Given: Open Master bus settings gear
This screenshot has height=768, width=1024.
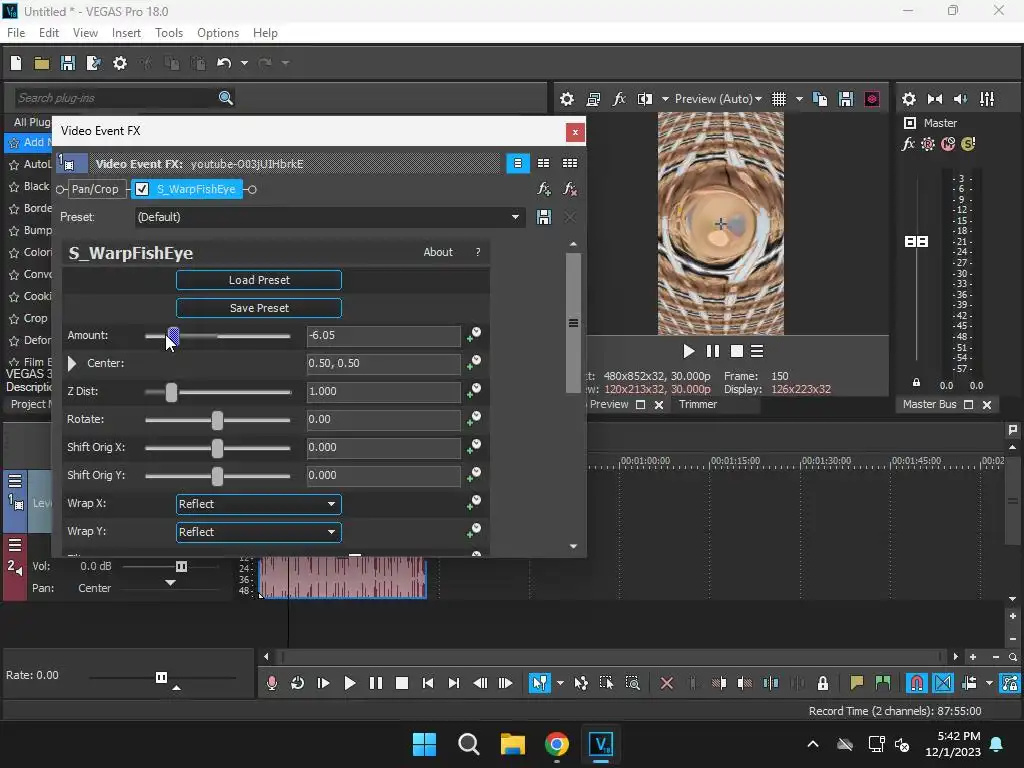Looking at the screenshot, I should click(x=908, y=99).
